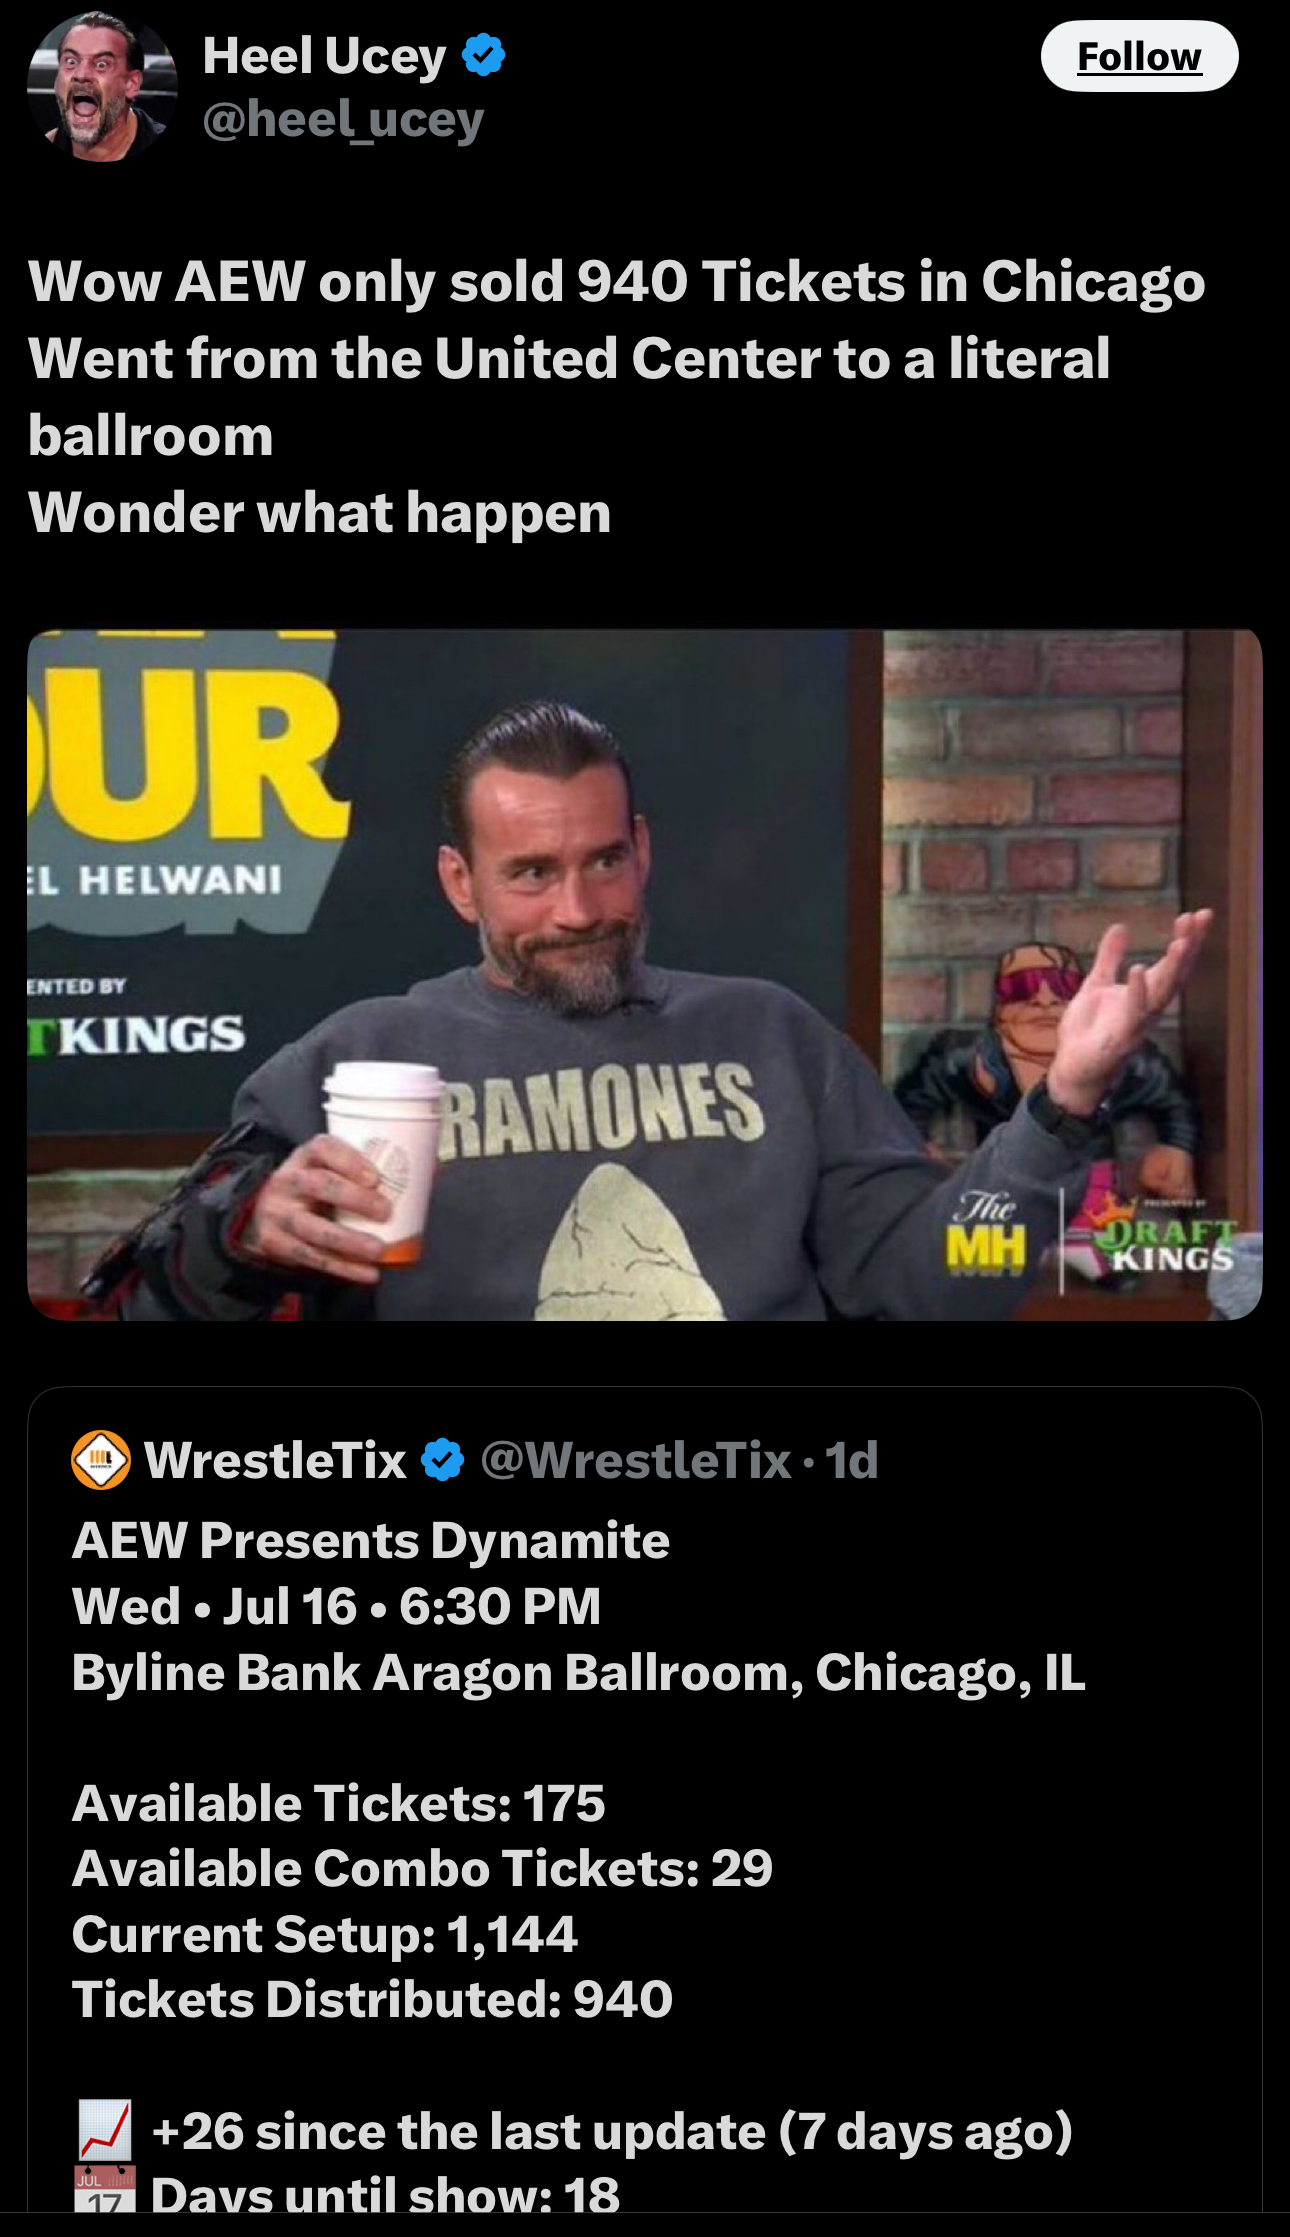Viewport: 1290px width, 2237px height.
Task: Click the main tweet text about 940 Tickets
Action: tap(617, 397)
